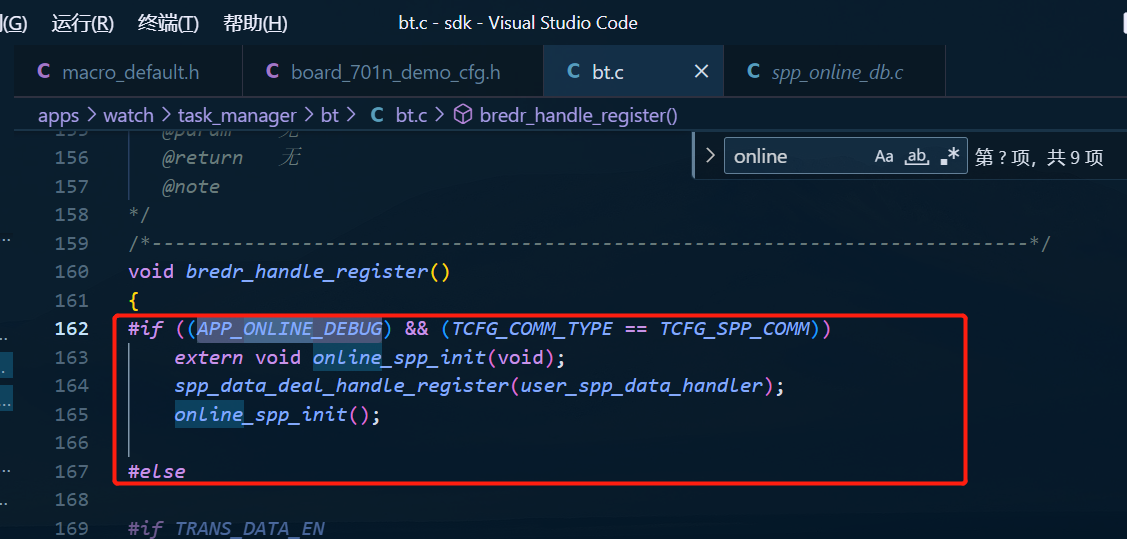Open the 运行(R) menu
The height and width of the screenshot is (539, 1127).
click(x=83, y=23)
